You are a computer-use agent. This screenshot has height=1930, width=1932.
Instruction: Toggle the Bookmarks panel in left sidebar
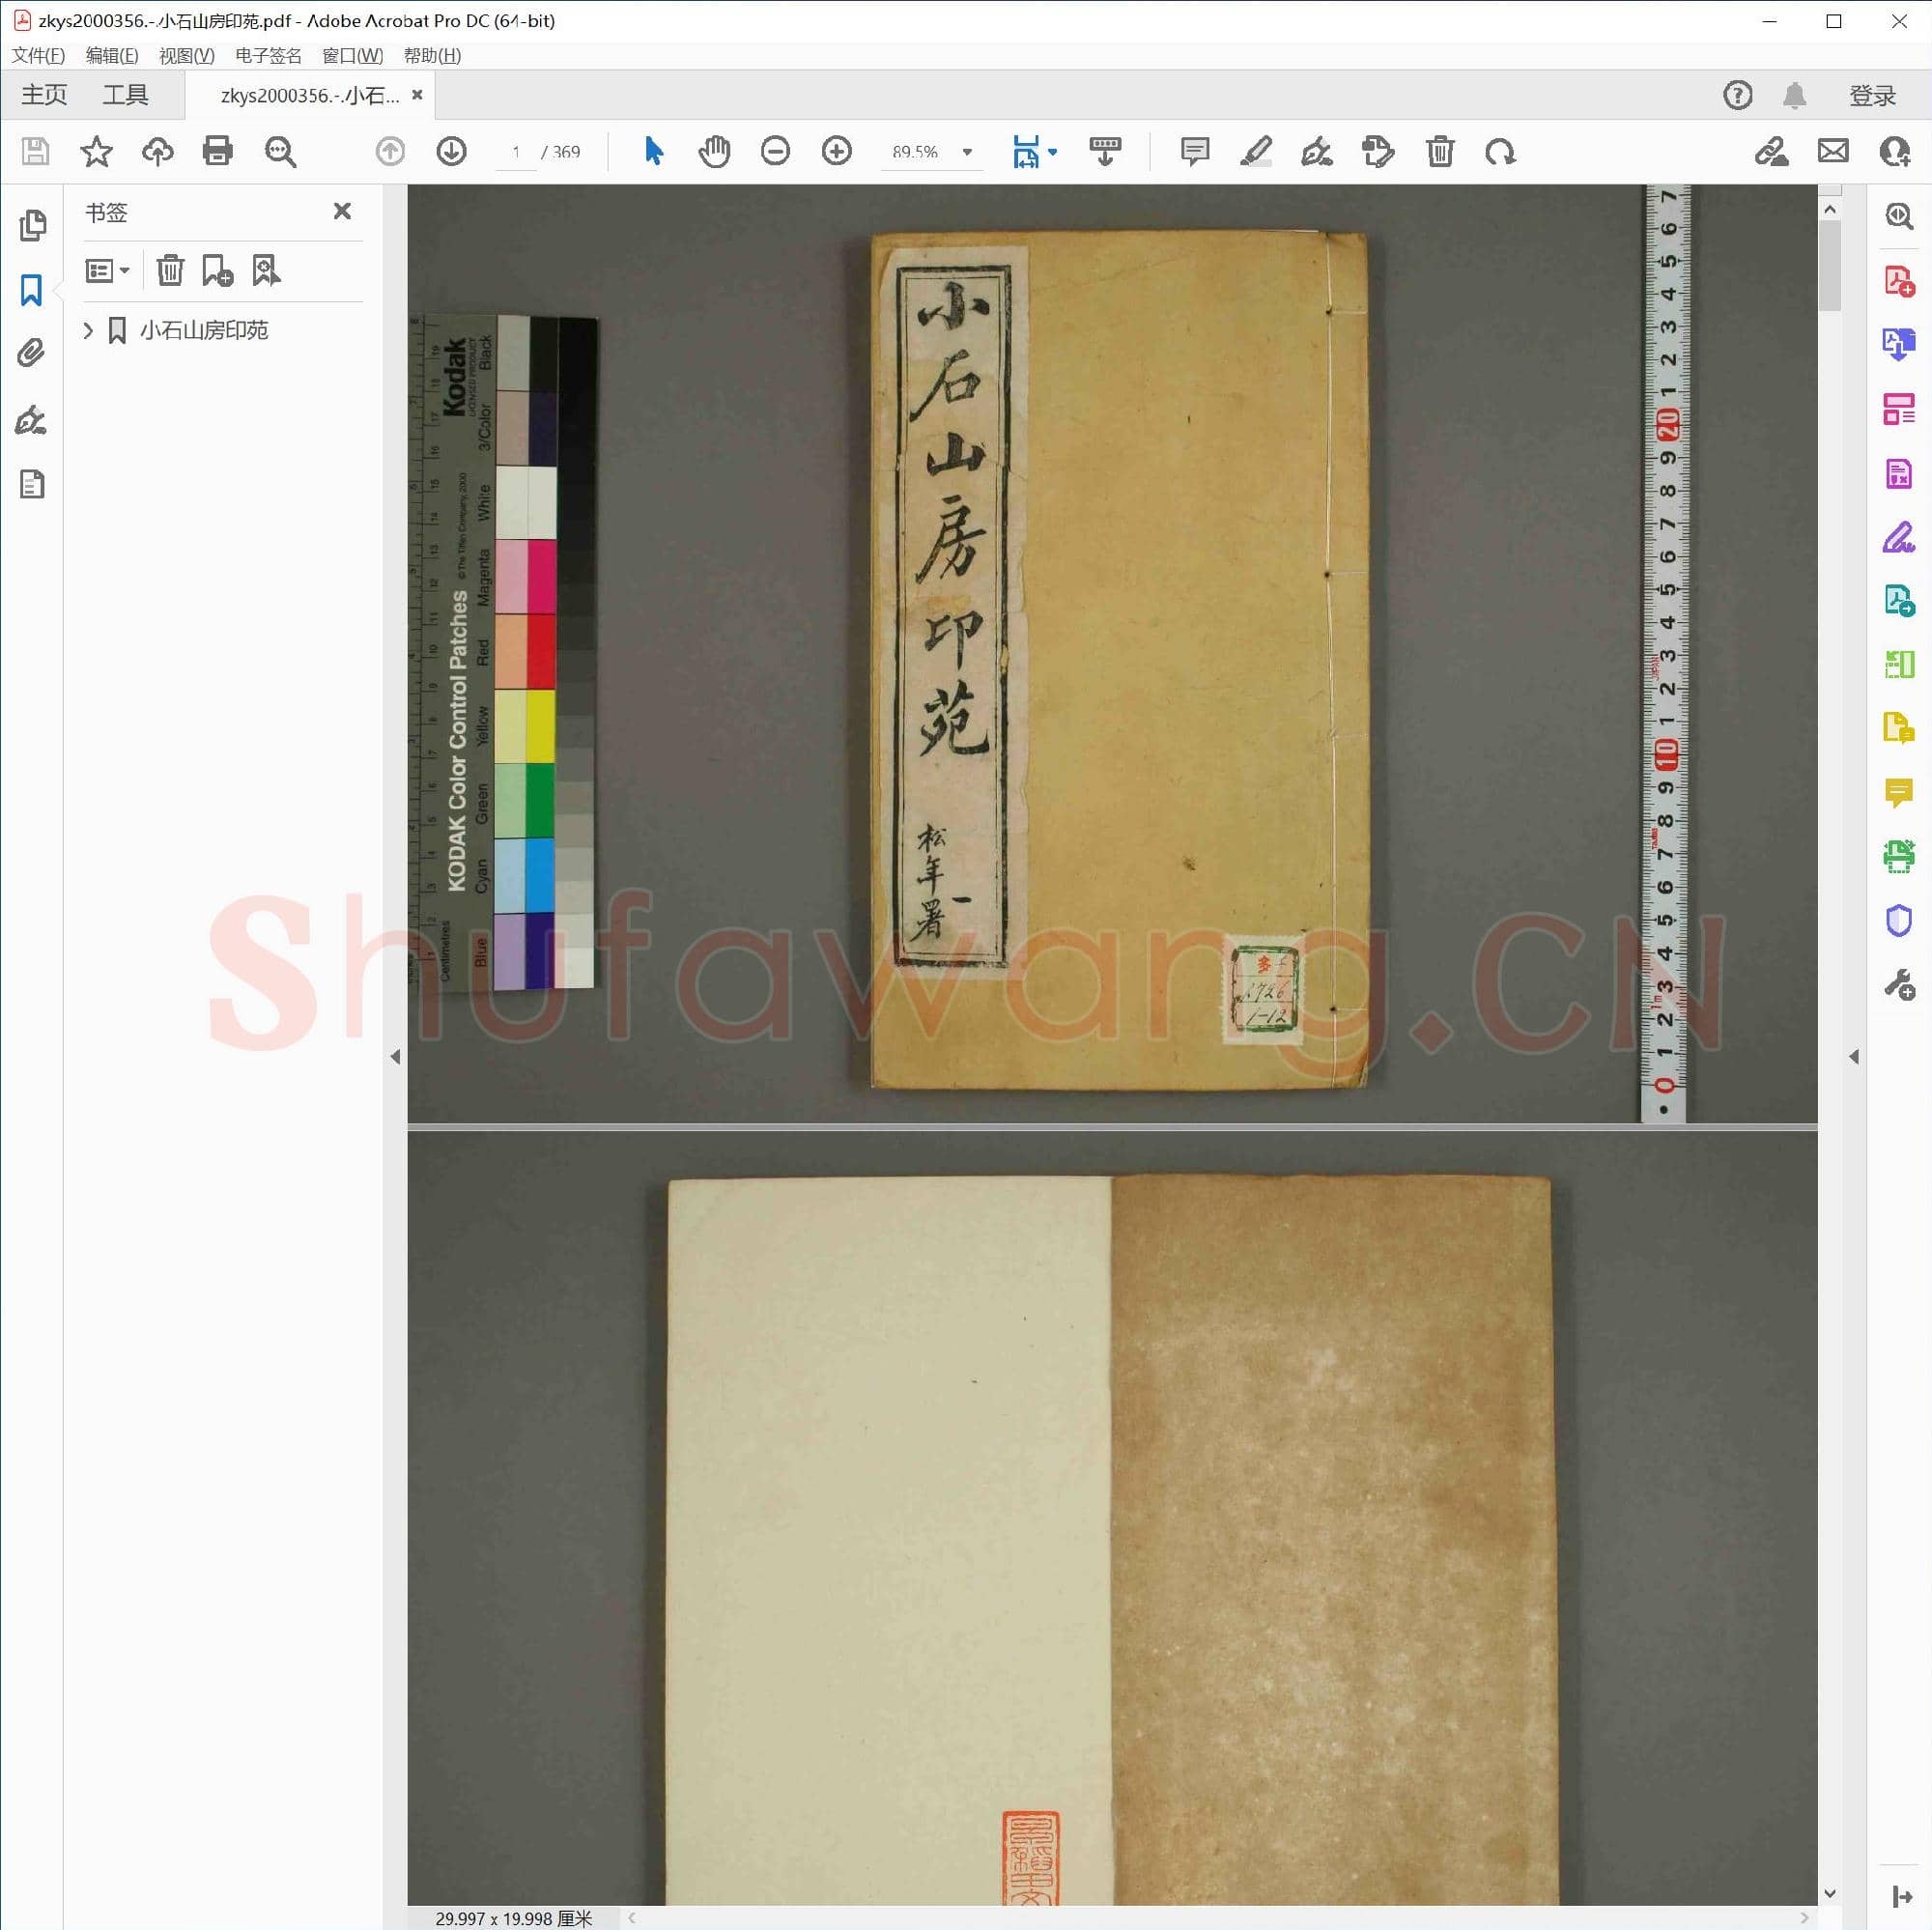31,290
